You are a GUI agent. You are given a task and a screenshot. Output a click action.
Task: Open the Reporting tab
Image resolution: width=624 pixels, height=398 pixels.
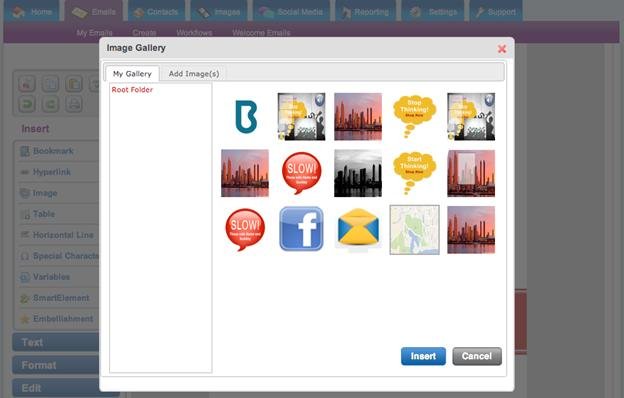(x=366, y=12)
